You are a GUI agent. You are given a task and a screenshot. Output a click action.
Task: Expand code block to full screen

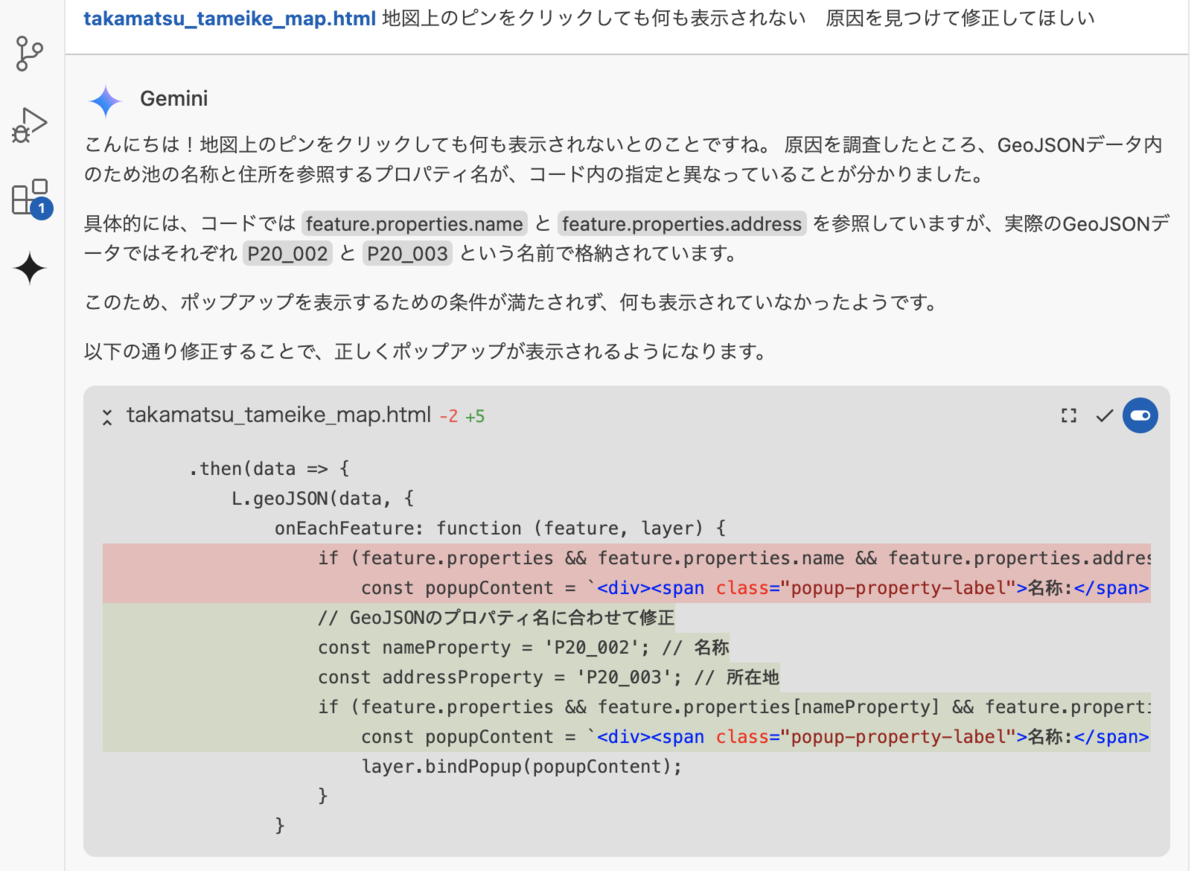(x=1069, y=415)
